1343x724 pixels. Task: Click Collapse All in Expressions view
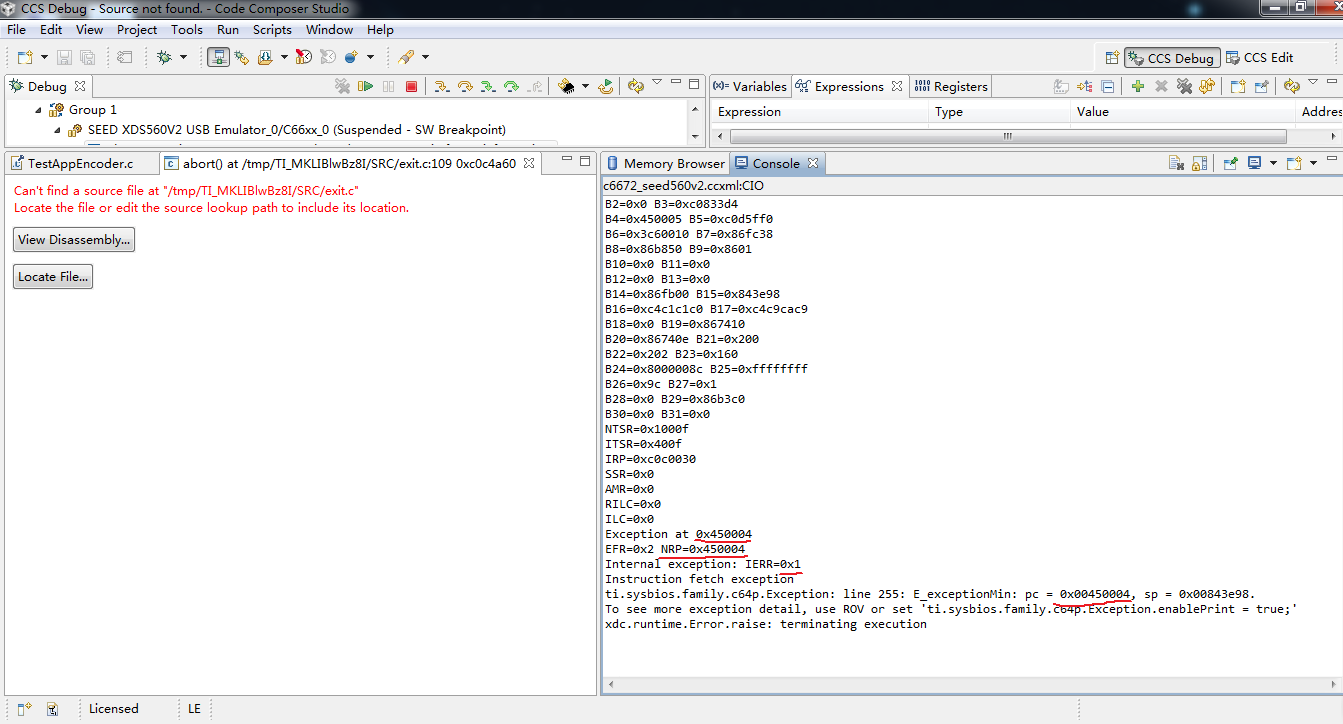tap(1108, 87)
